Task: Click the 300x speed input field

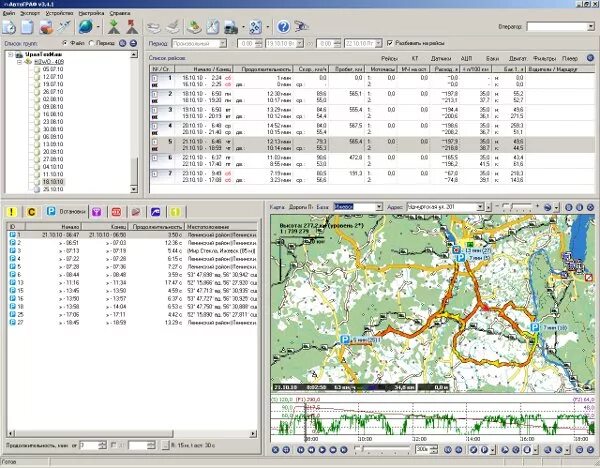Action: coord(423,449)
